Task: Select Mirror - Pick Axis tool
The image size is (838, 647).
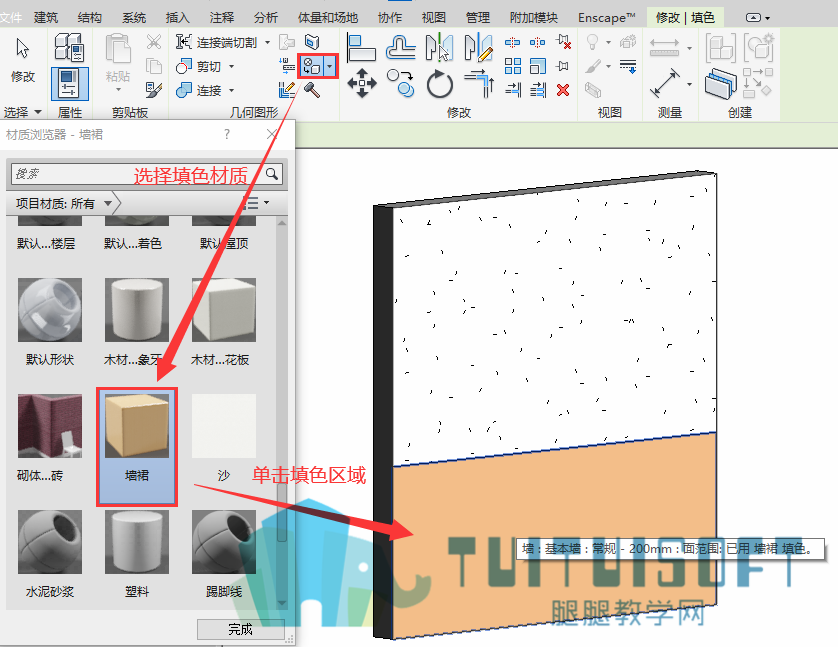Action: [439, 47]
